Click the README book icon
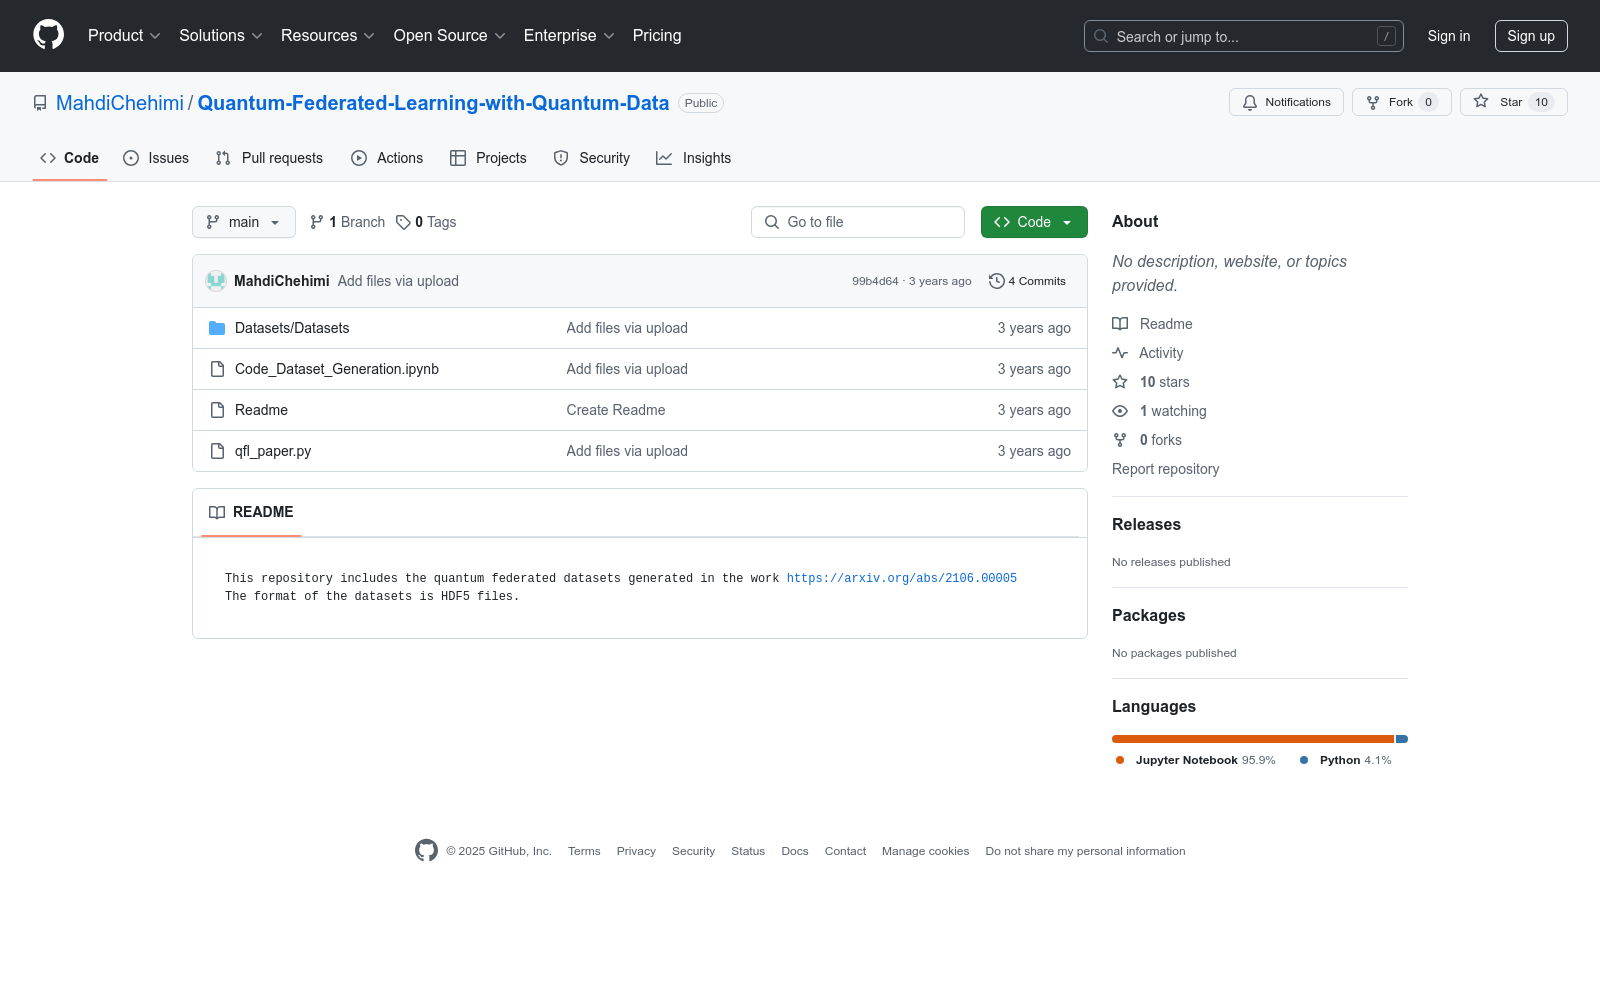 pos(217,512)
